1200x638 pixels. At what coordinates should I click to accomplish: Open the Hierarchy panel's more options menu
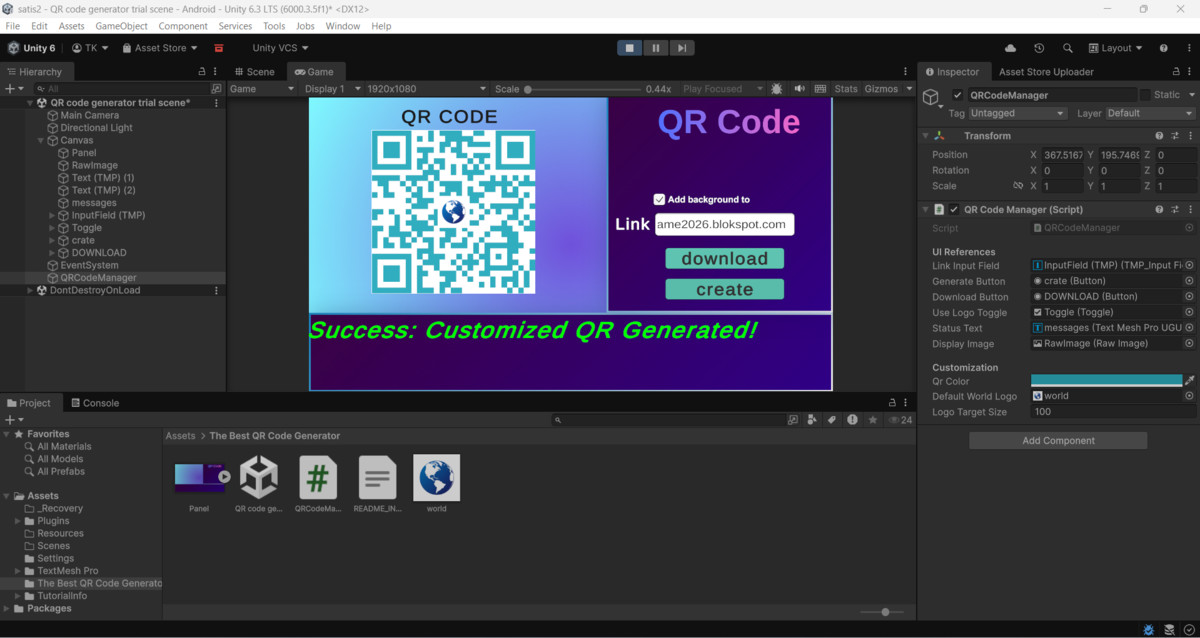pos(217,72)
